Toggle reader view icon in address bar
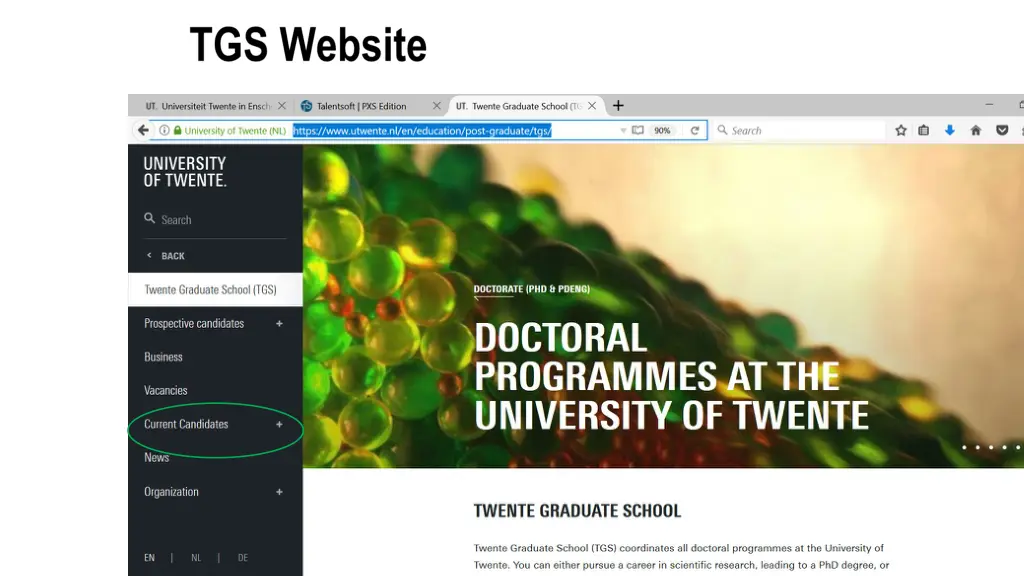Screen dimensions: 1024x576 [x=638, y=131]
